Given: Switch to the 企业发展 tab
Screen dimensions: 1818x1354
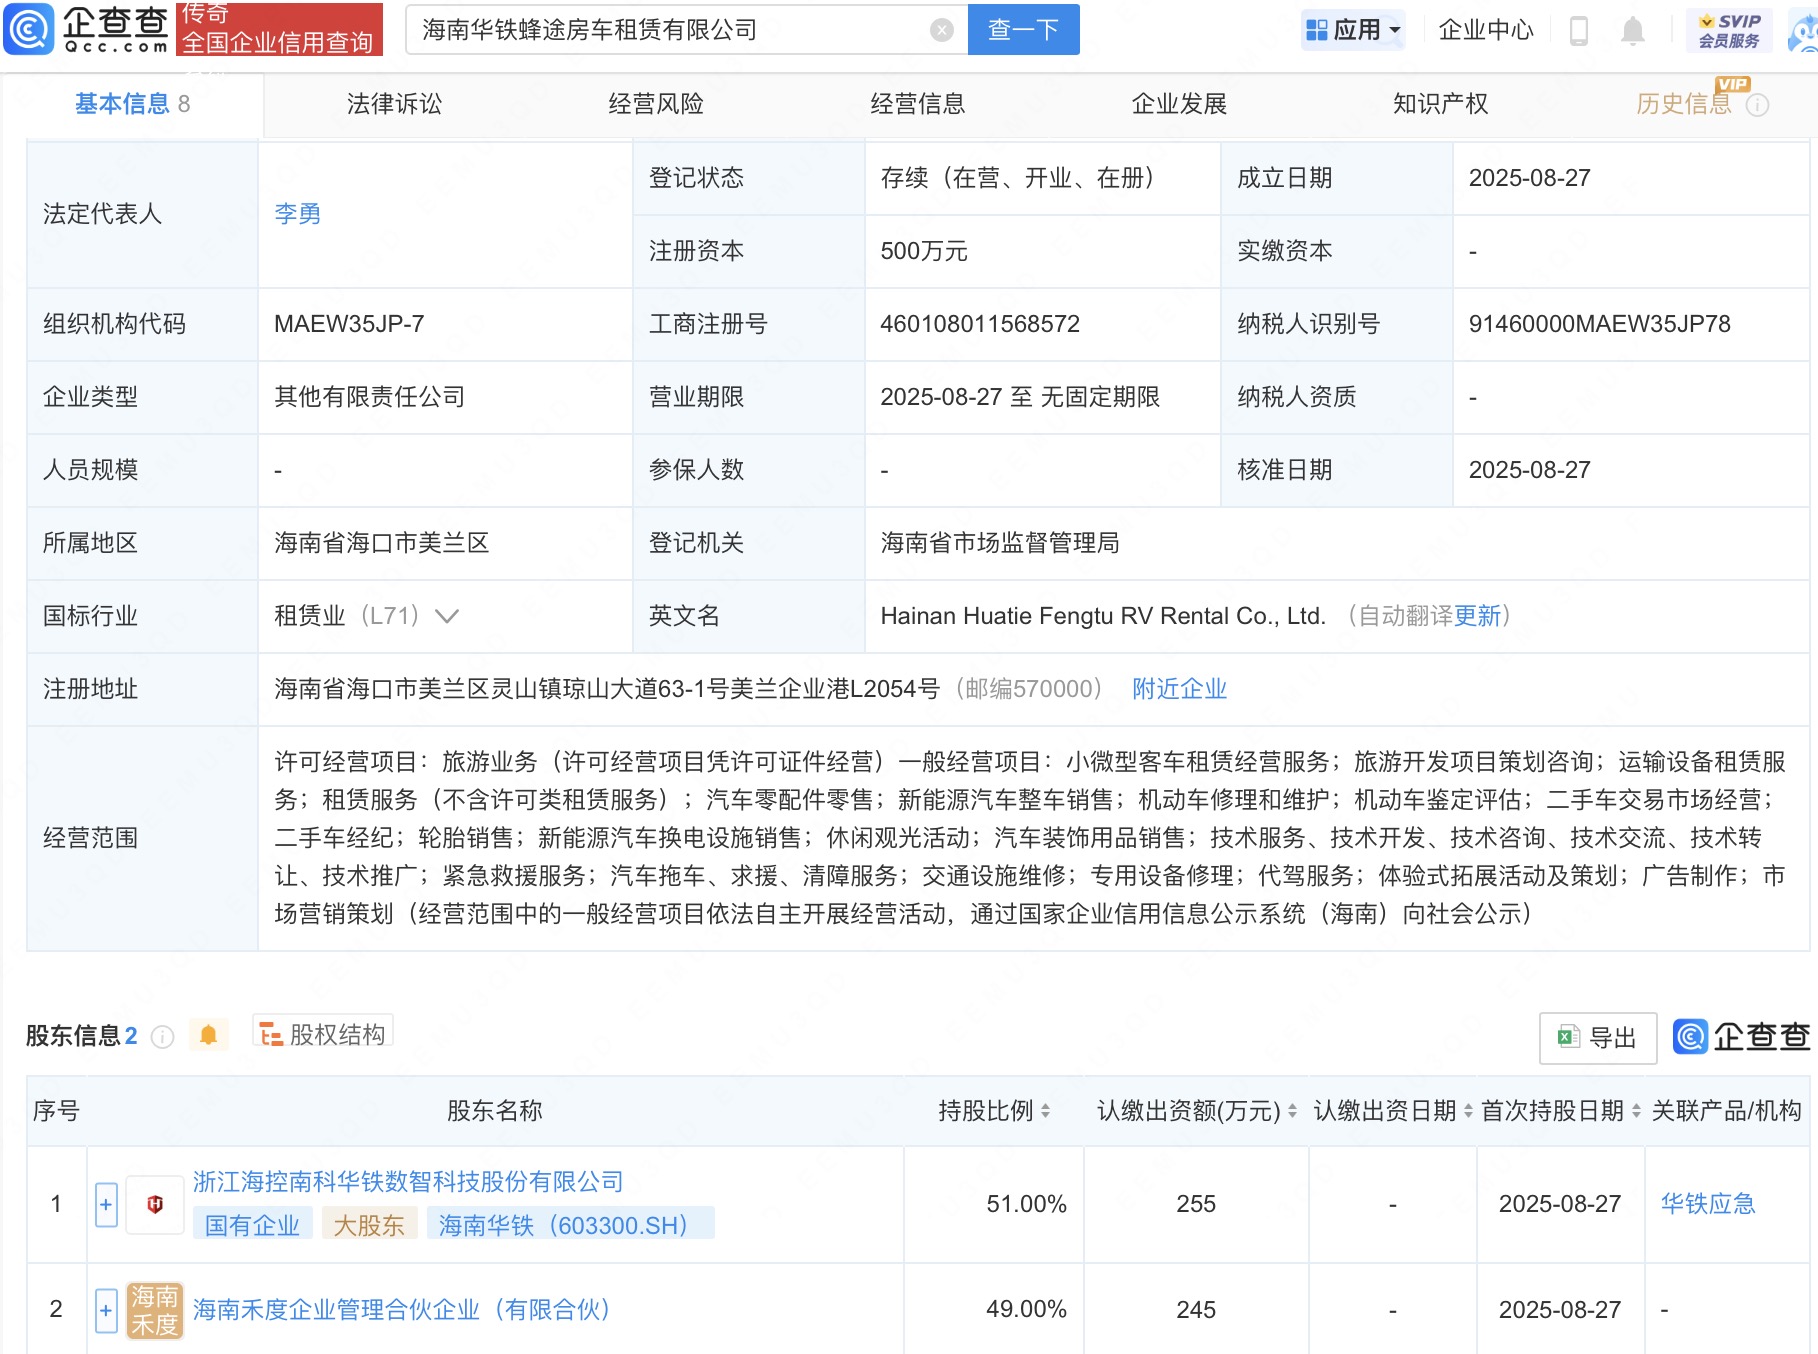Looking at the screenshot, I should (x=1179, y=104).
